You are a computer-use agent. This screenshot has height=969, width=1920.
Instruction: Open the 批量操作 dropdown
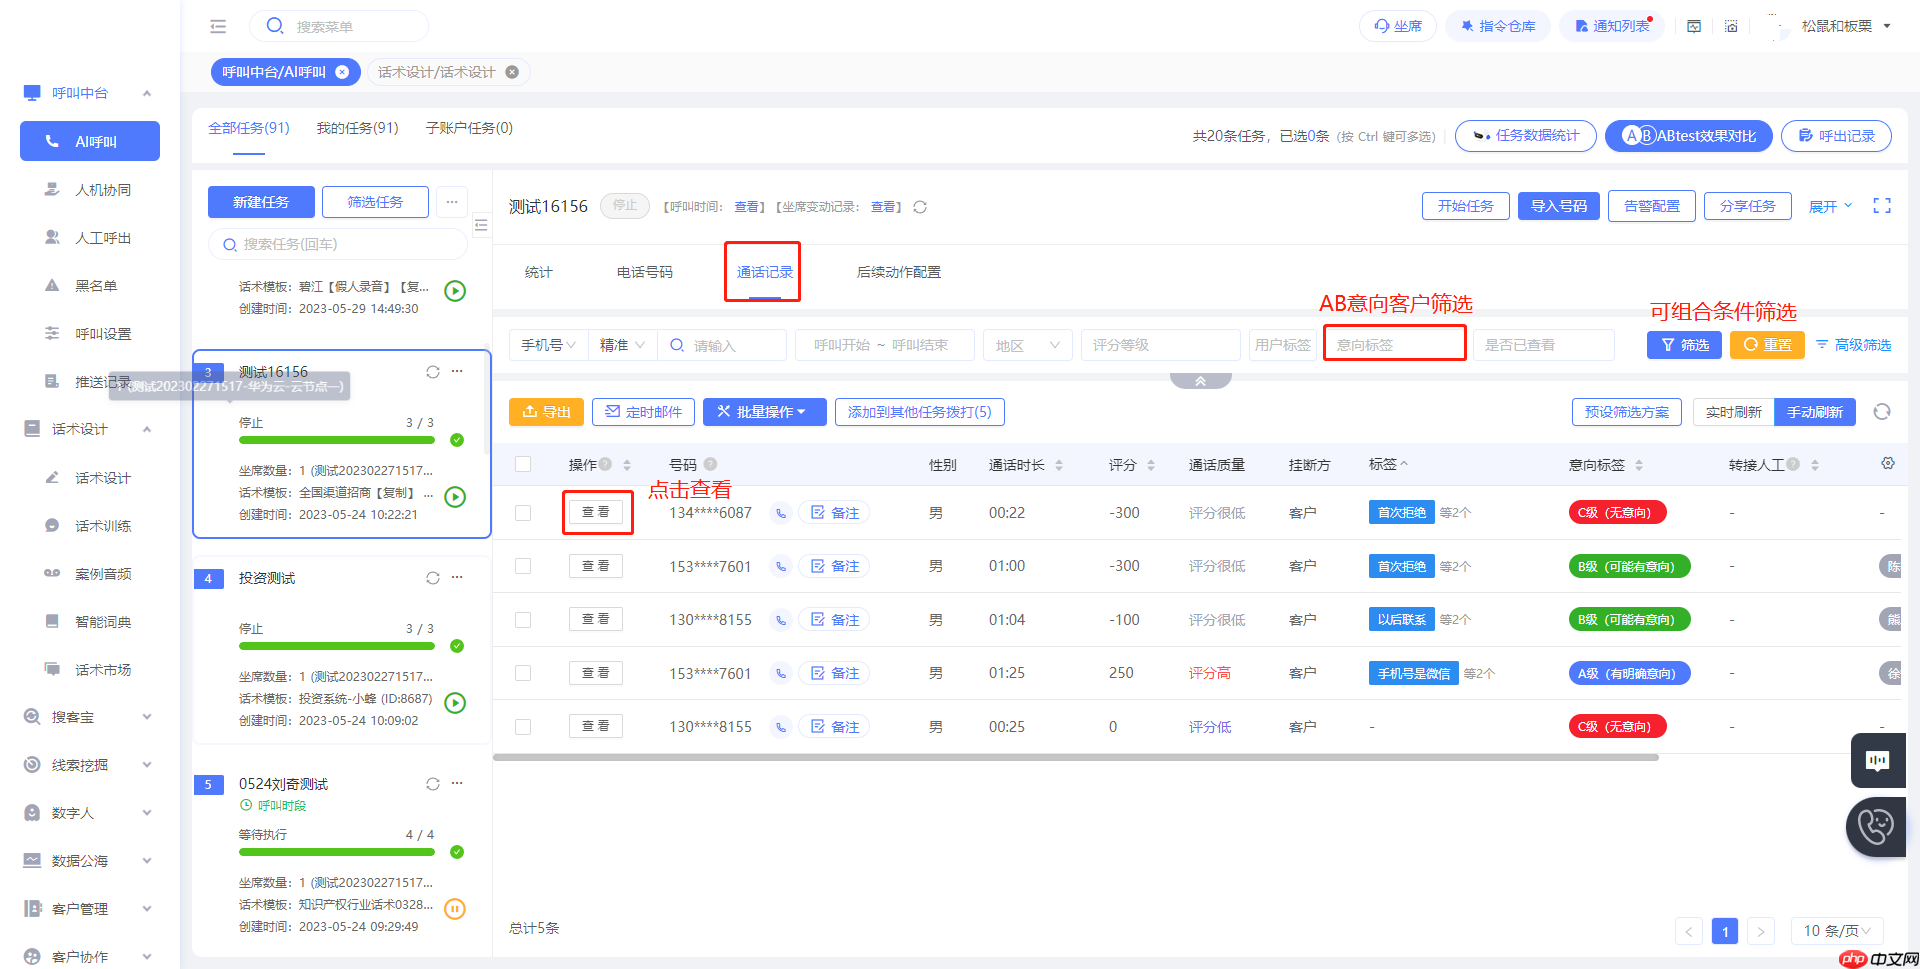tap(765, 412)
